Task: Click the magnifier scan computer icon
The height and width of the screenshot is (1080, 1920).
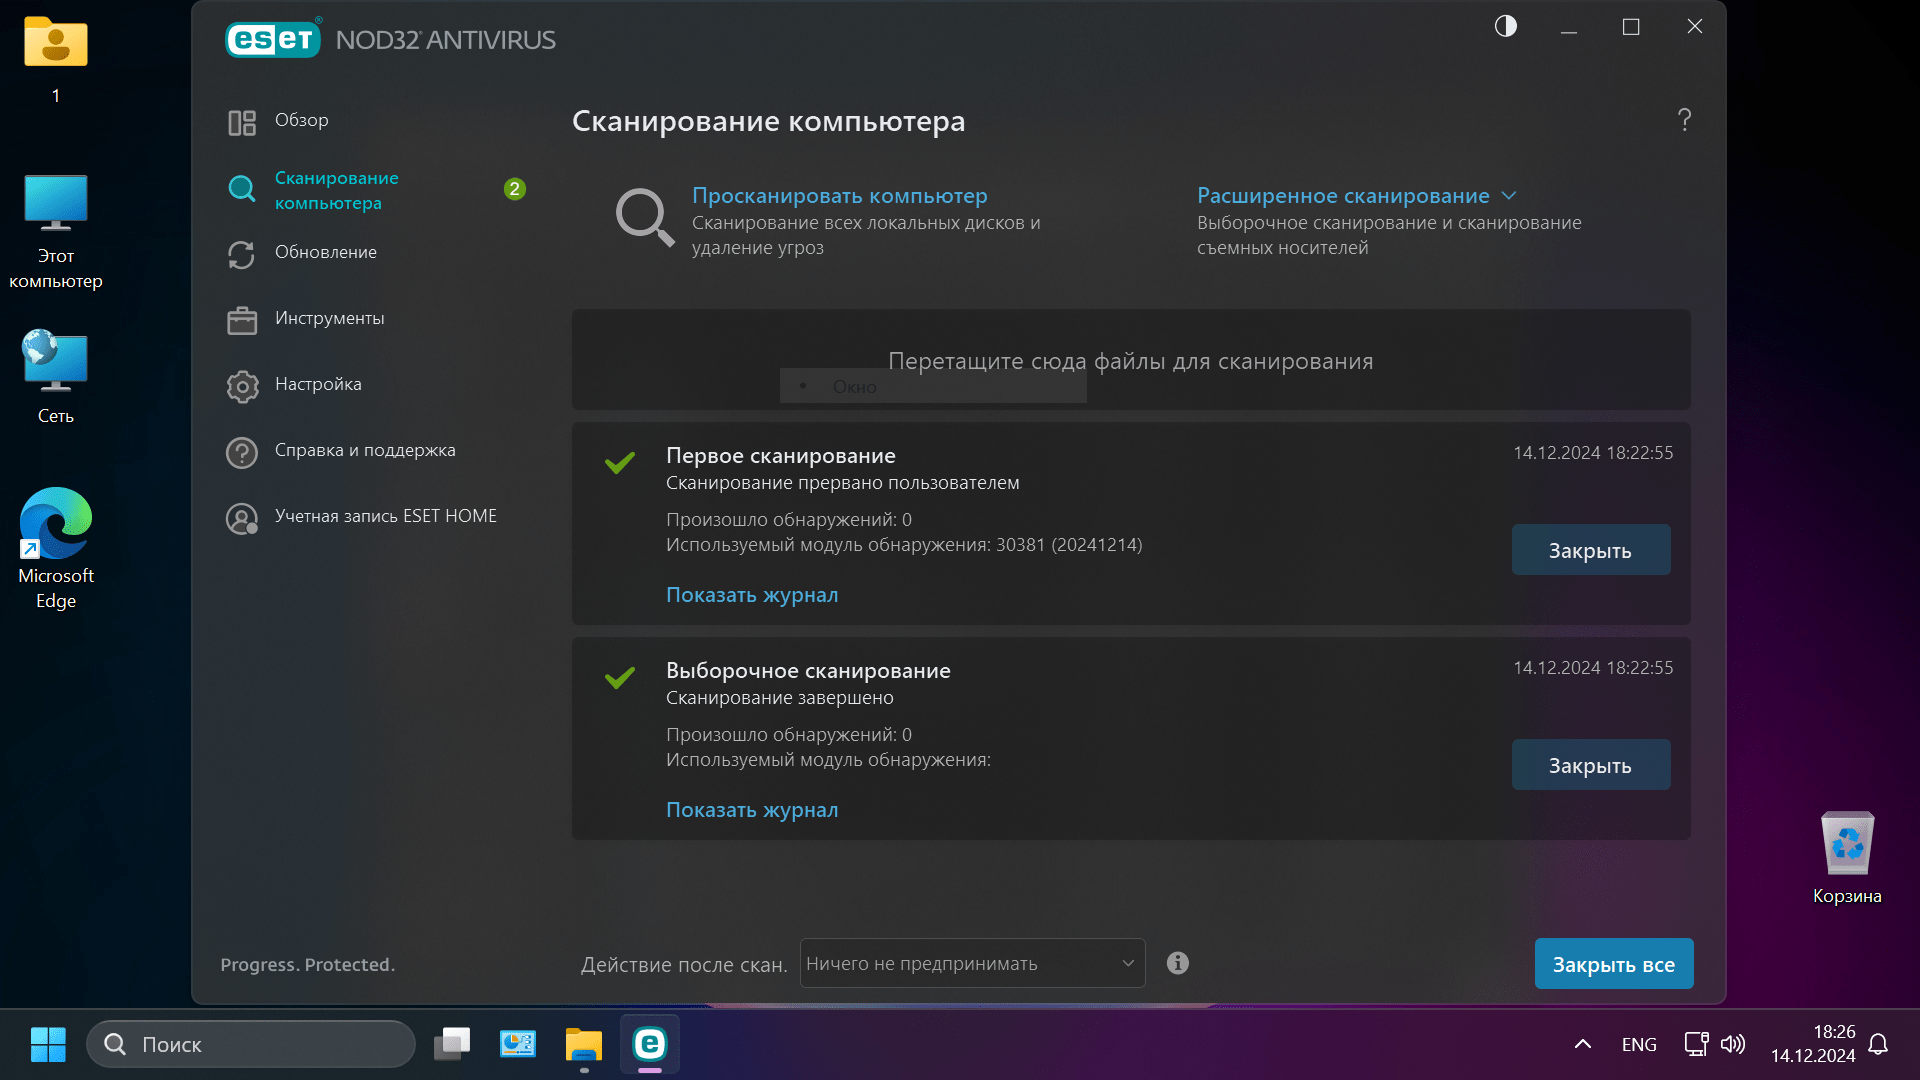Action: pos(644,217)
